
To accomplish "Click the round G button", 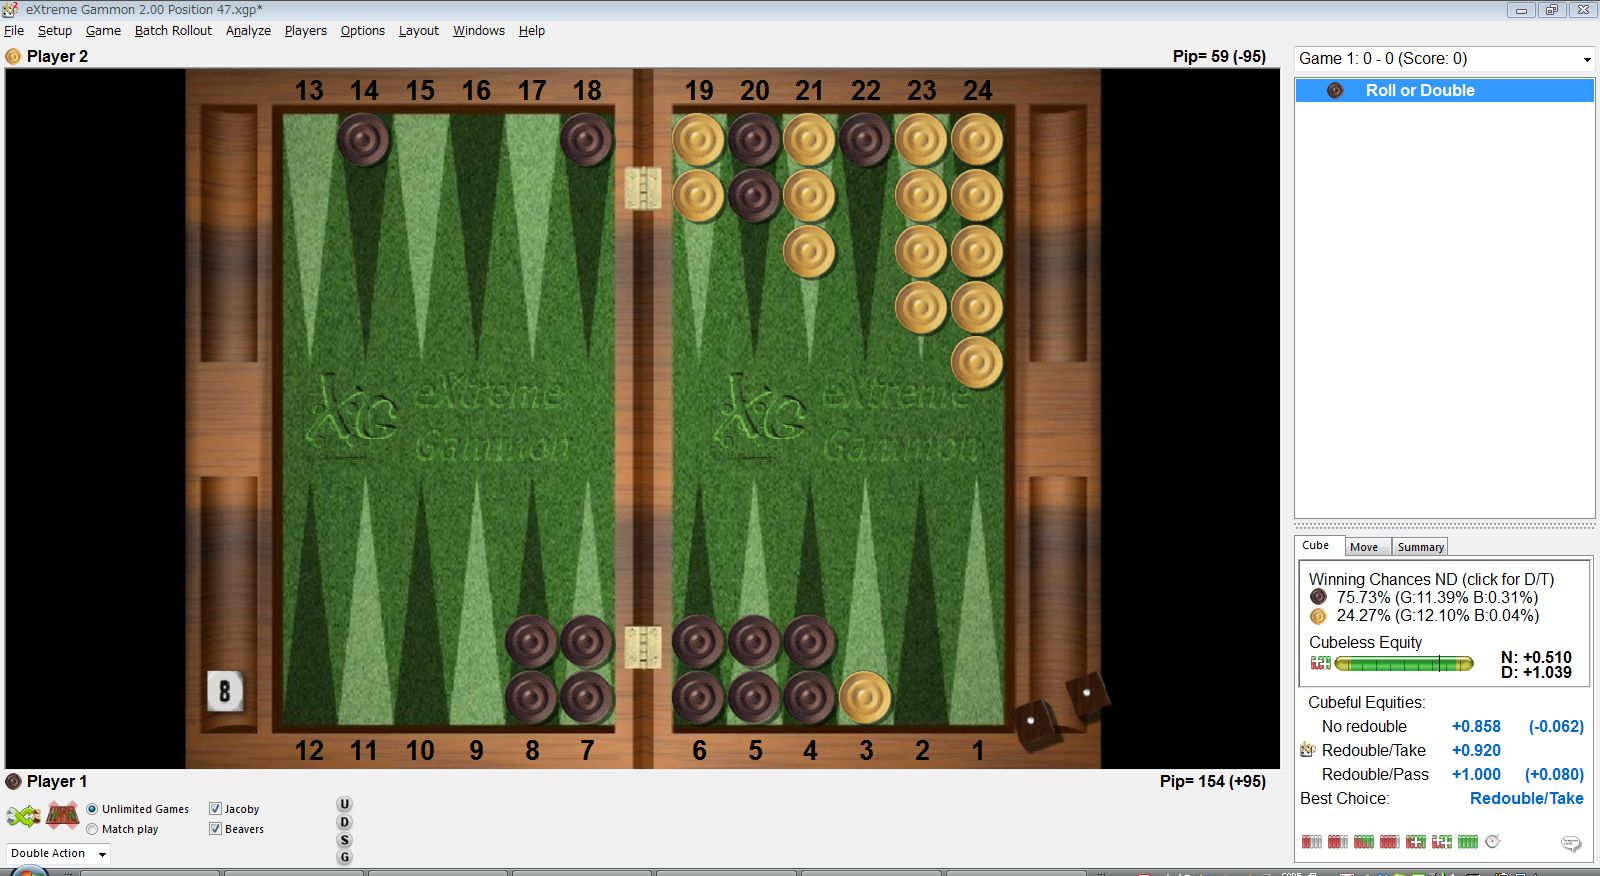I will pos(345,857).
